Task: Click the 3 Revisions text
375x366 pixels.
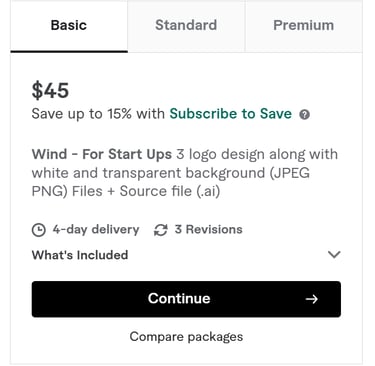Action: tap(209, 230)
